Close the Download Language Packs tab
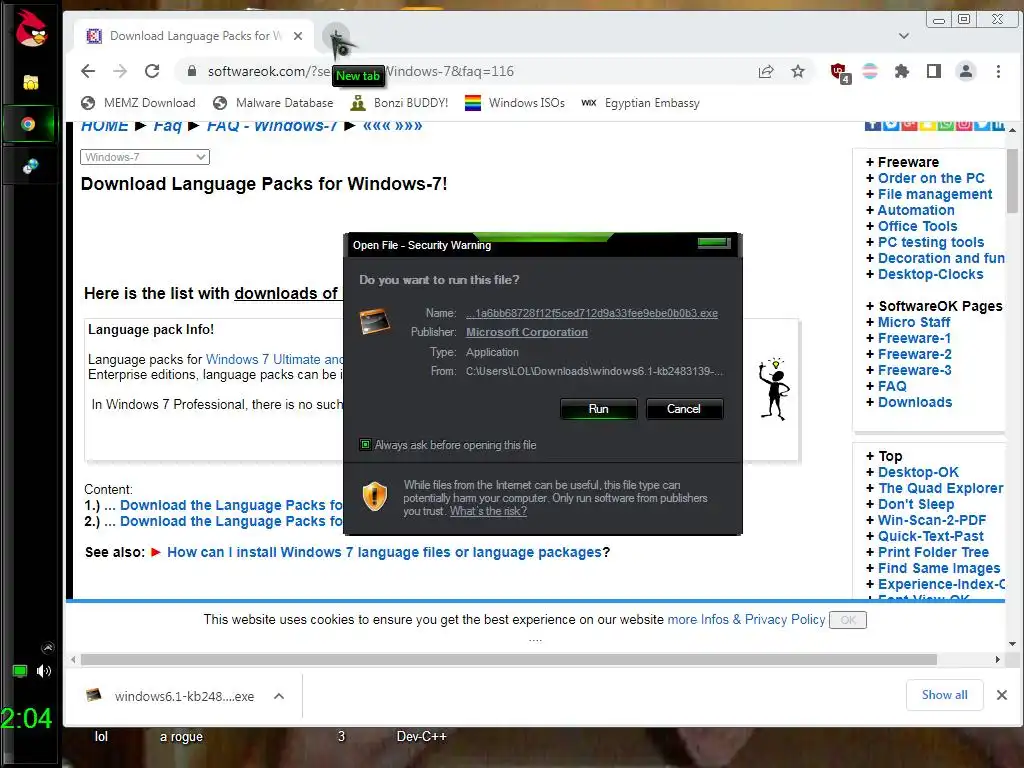 298,36
